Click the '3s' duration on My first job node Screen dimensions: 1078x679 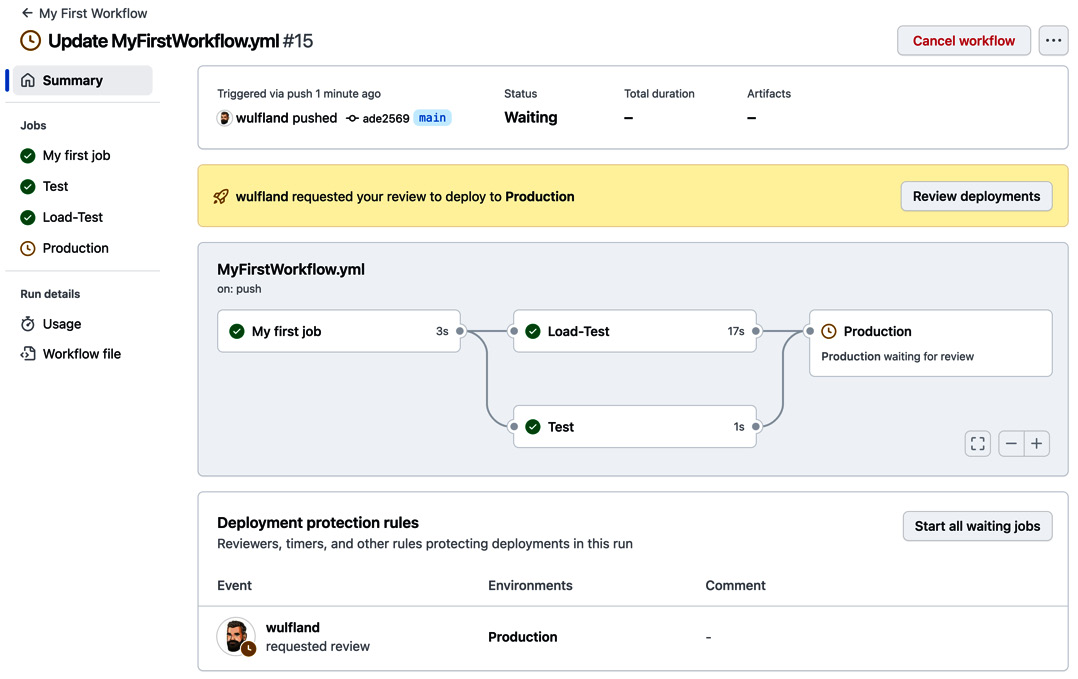[x=442, y=331]
